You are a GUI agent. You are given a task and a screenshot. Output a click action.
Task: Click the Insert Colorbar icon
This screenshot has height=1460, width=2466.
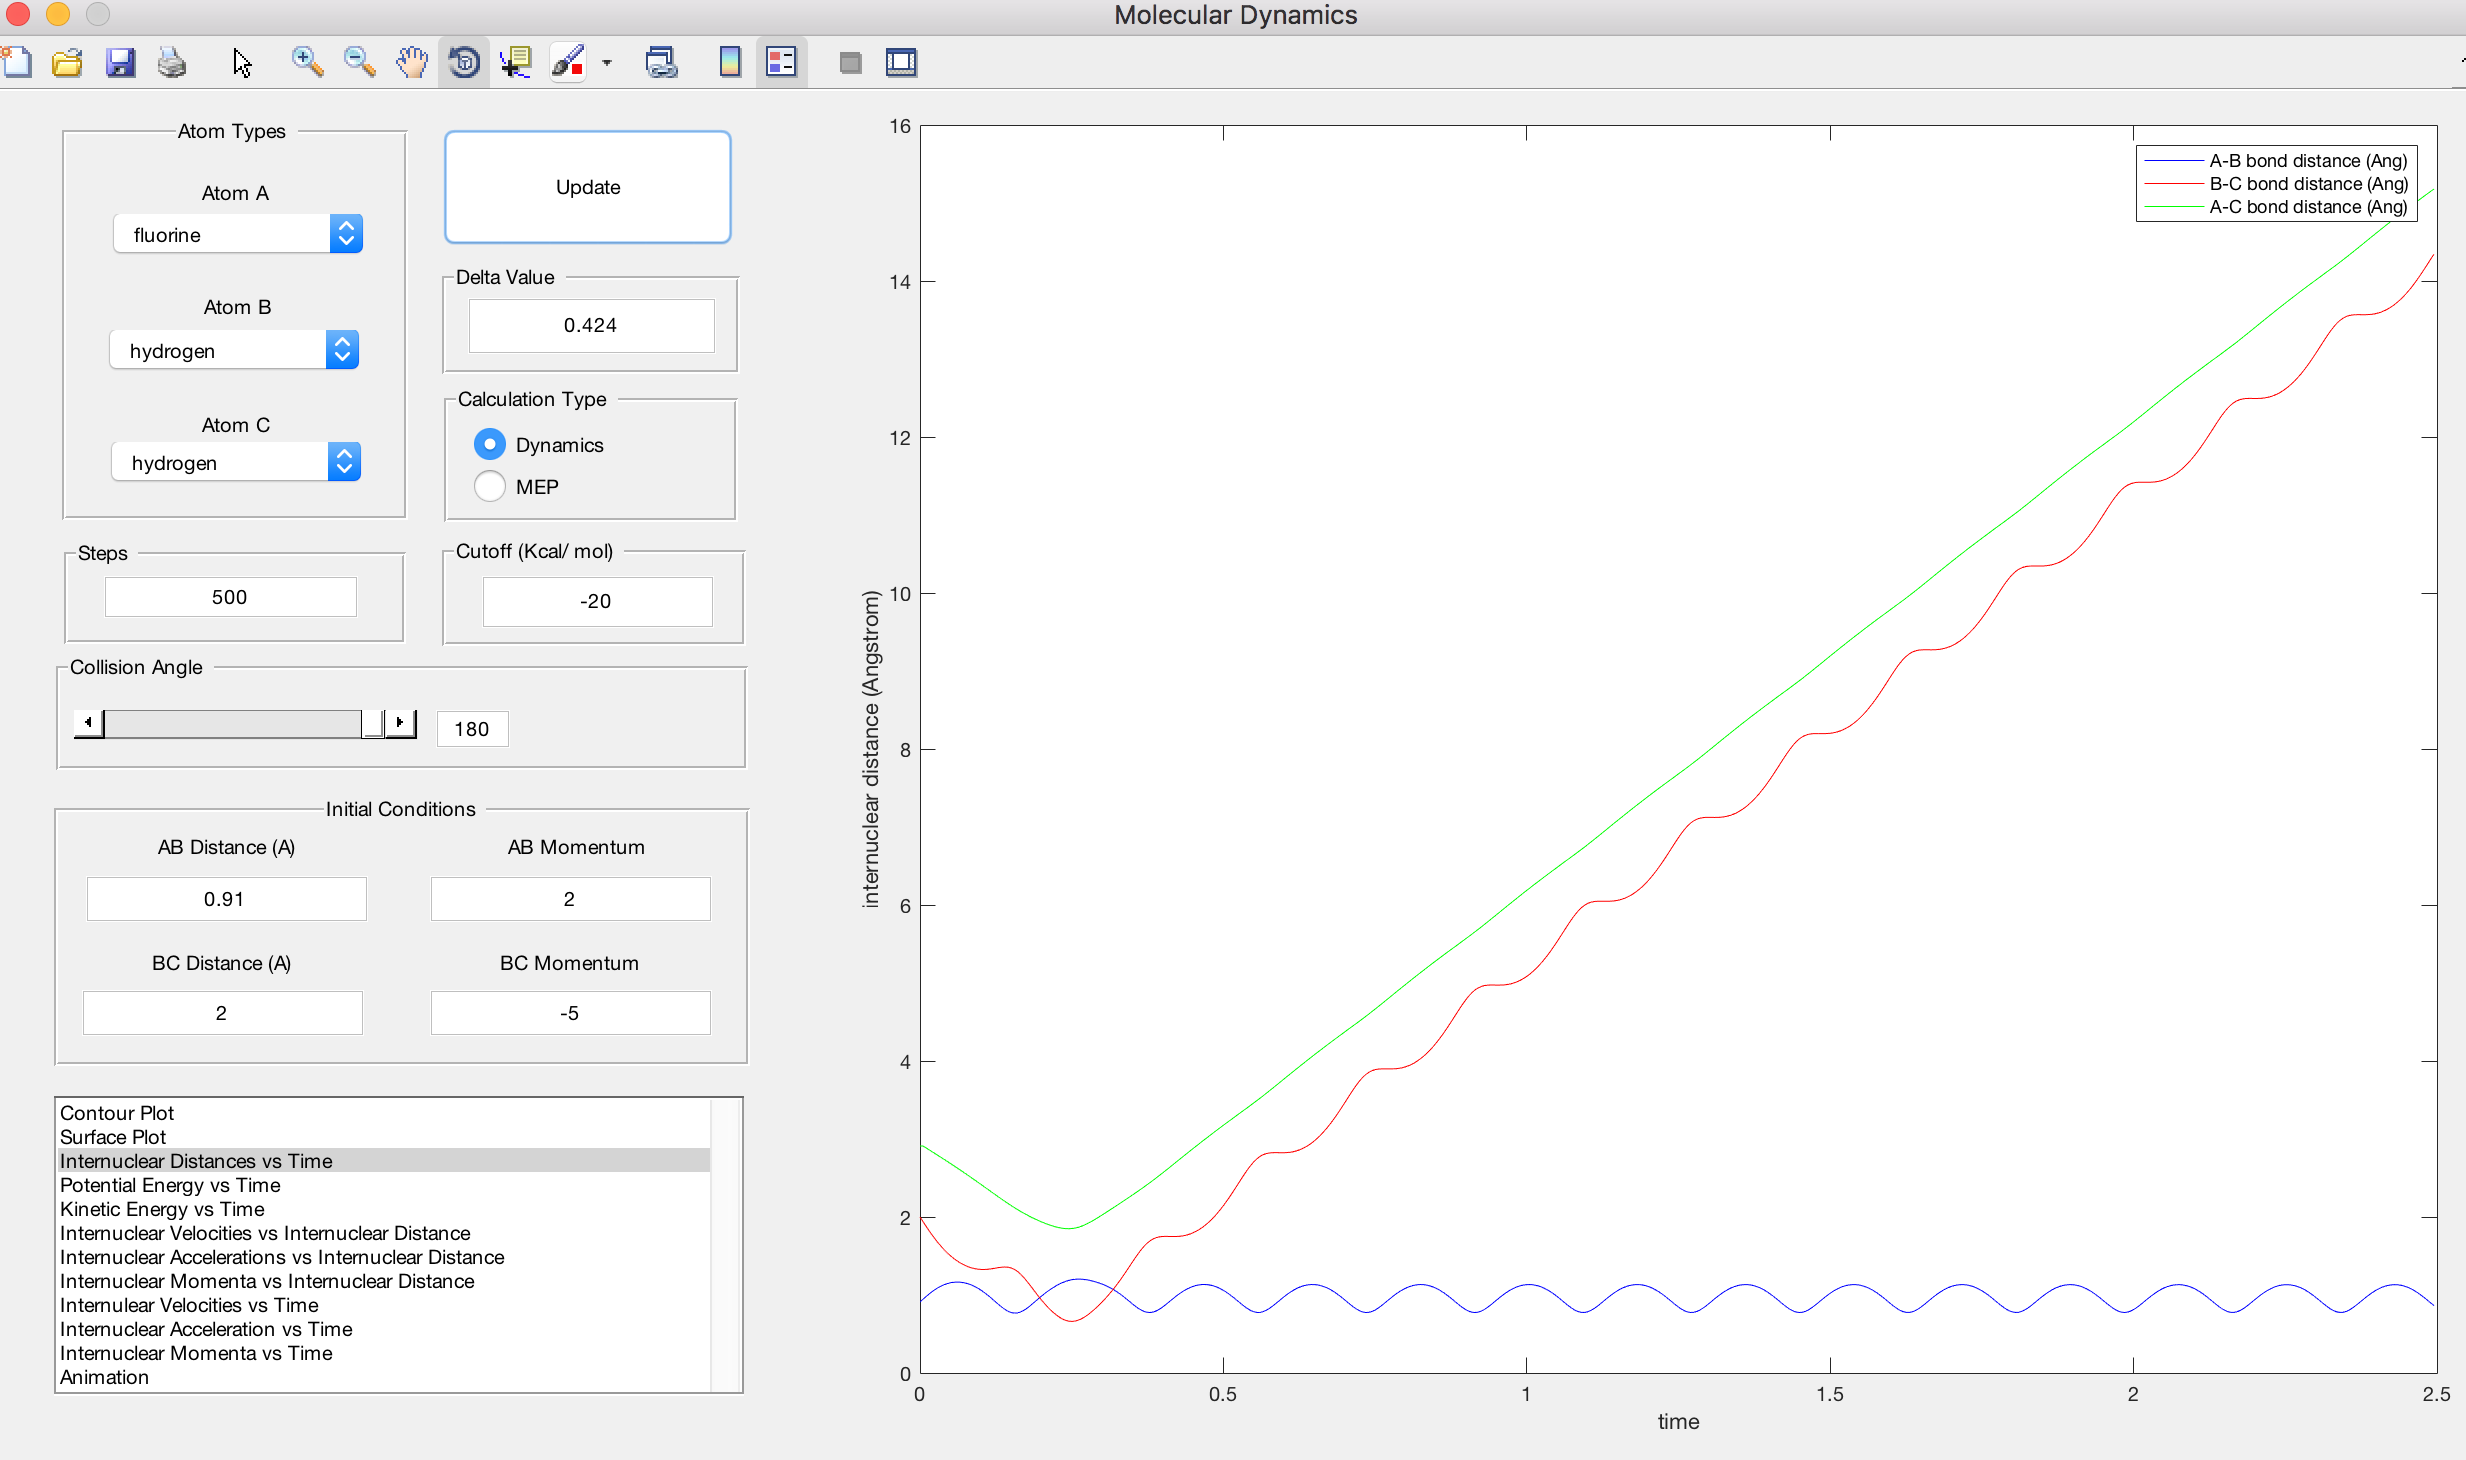tap(730, 62)
